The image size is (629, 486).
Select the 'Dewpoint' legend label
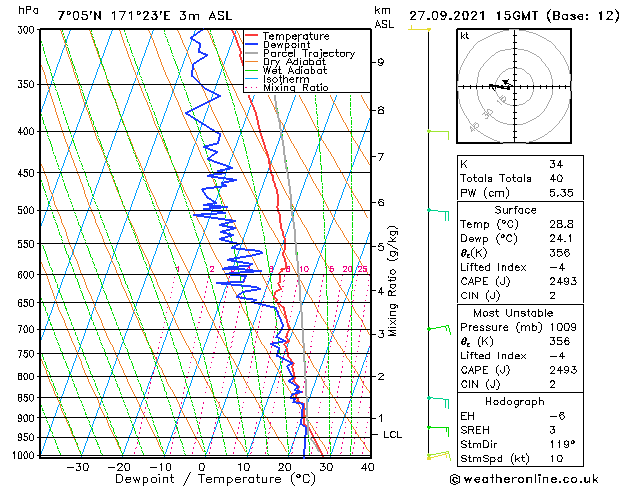(x=286, y=45)
